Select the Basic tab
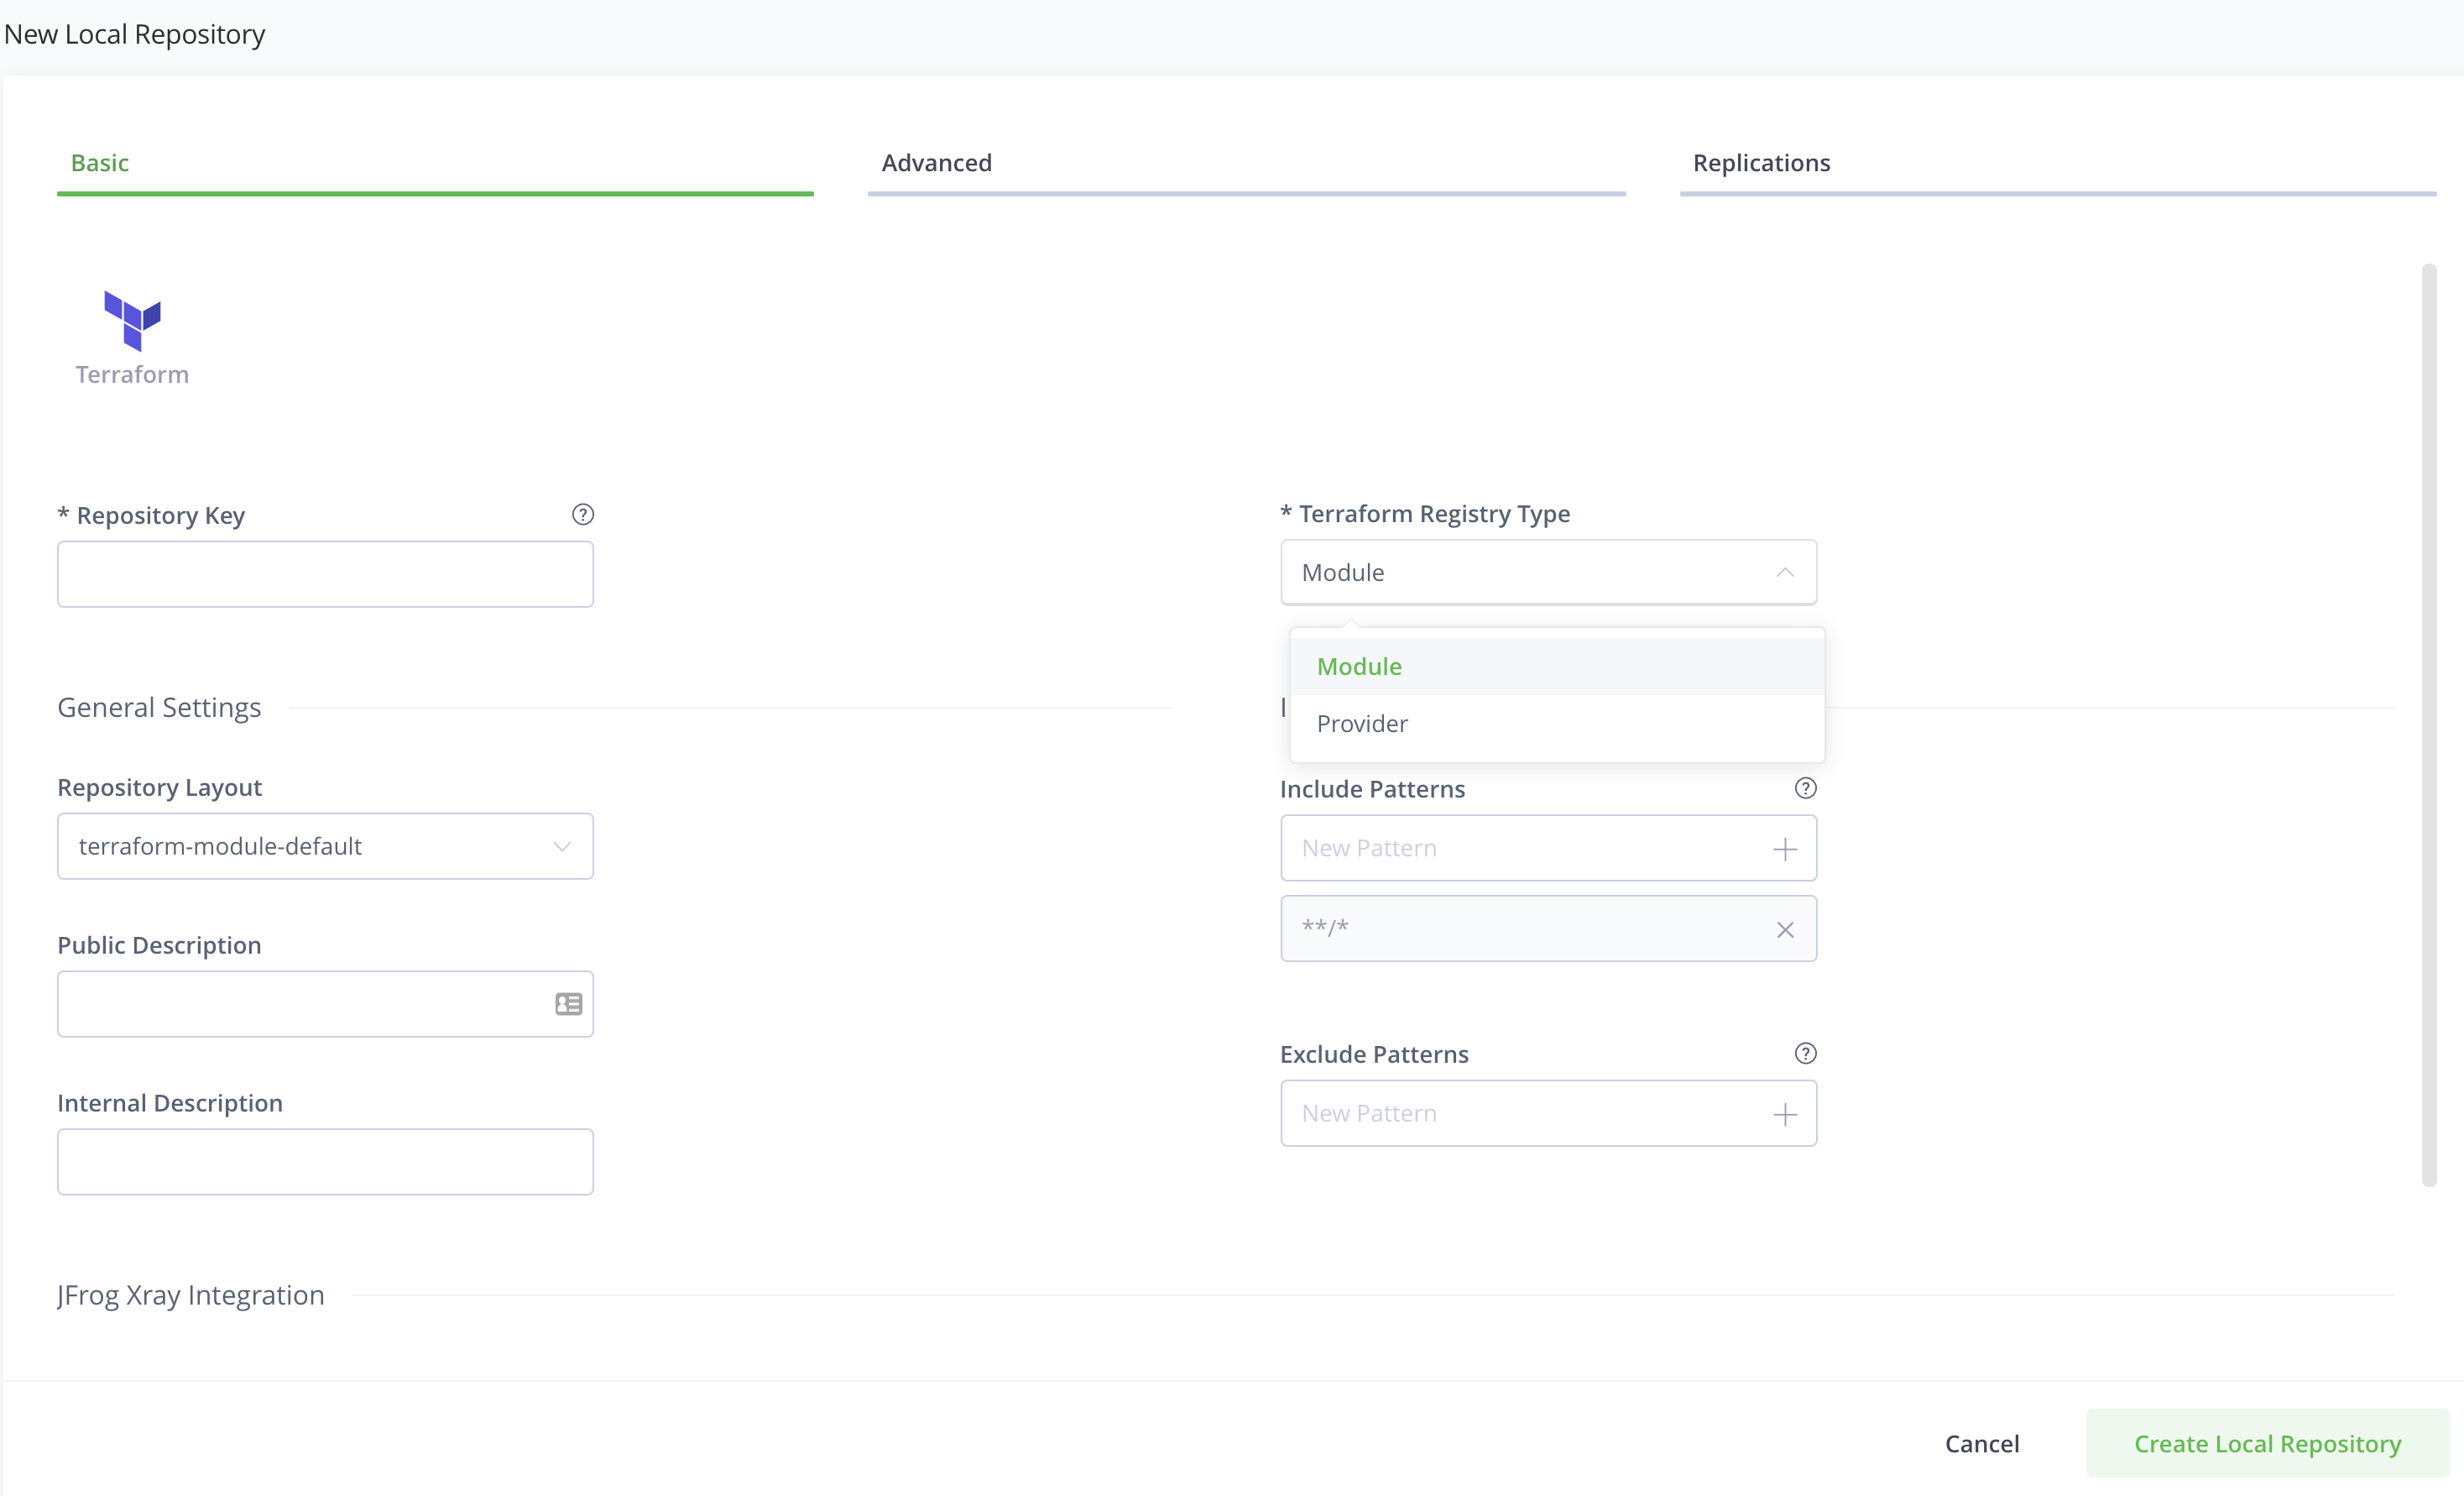 (x=99, y=163)
